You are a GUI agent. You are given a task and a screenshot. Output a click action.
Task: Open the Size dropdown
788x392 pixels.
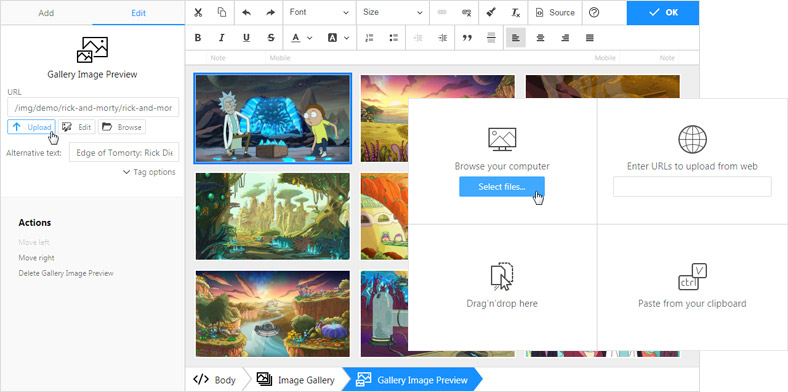[393, 13]
